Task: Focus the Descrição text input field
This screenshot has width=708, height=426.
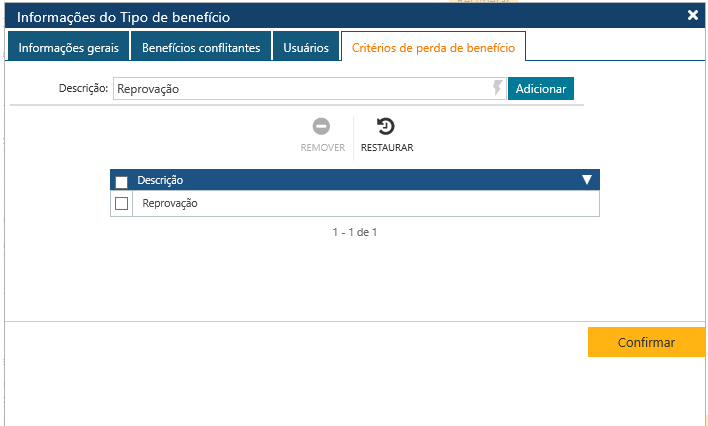Action: pyautogui.click(x=300, y=89)
